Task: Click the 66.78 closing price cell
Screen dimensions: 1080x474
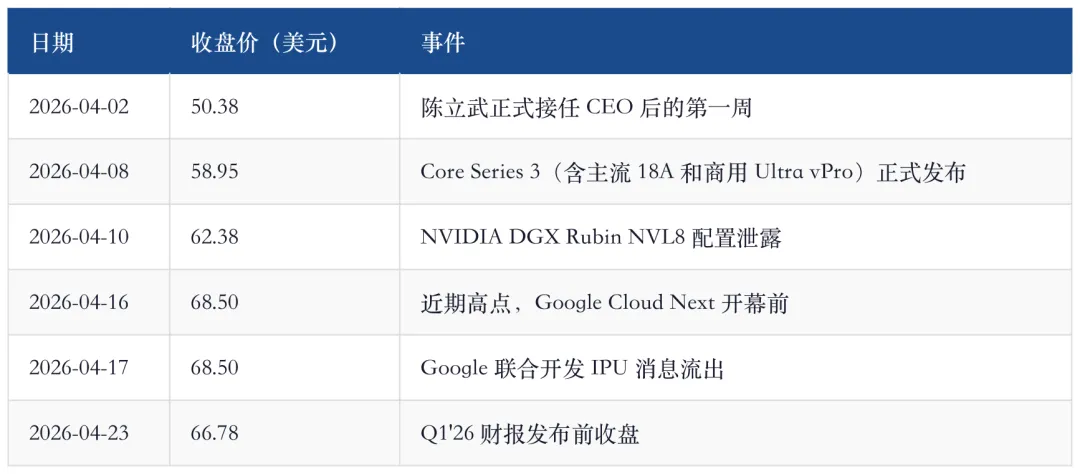Action: [x=284, y=433]
